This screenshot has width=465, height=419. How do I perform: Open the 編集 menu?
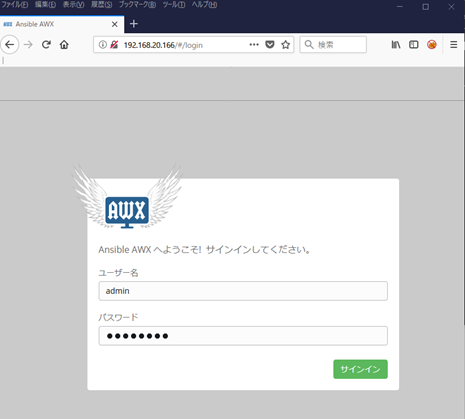pyautogui.click(x=46, y=5)
